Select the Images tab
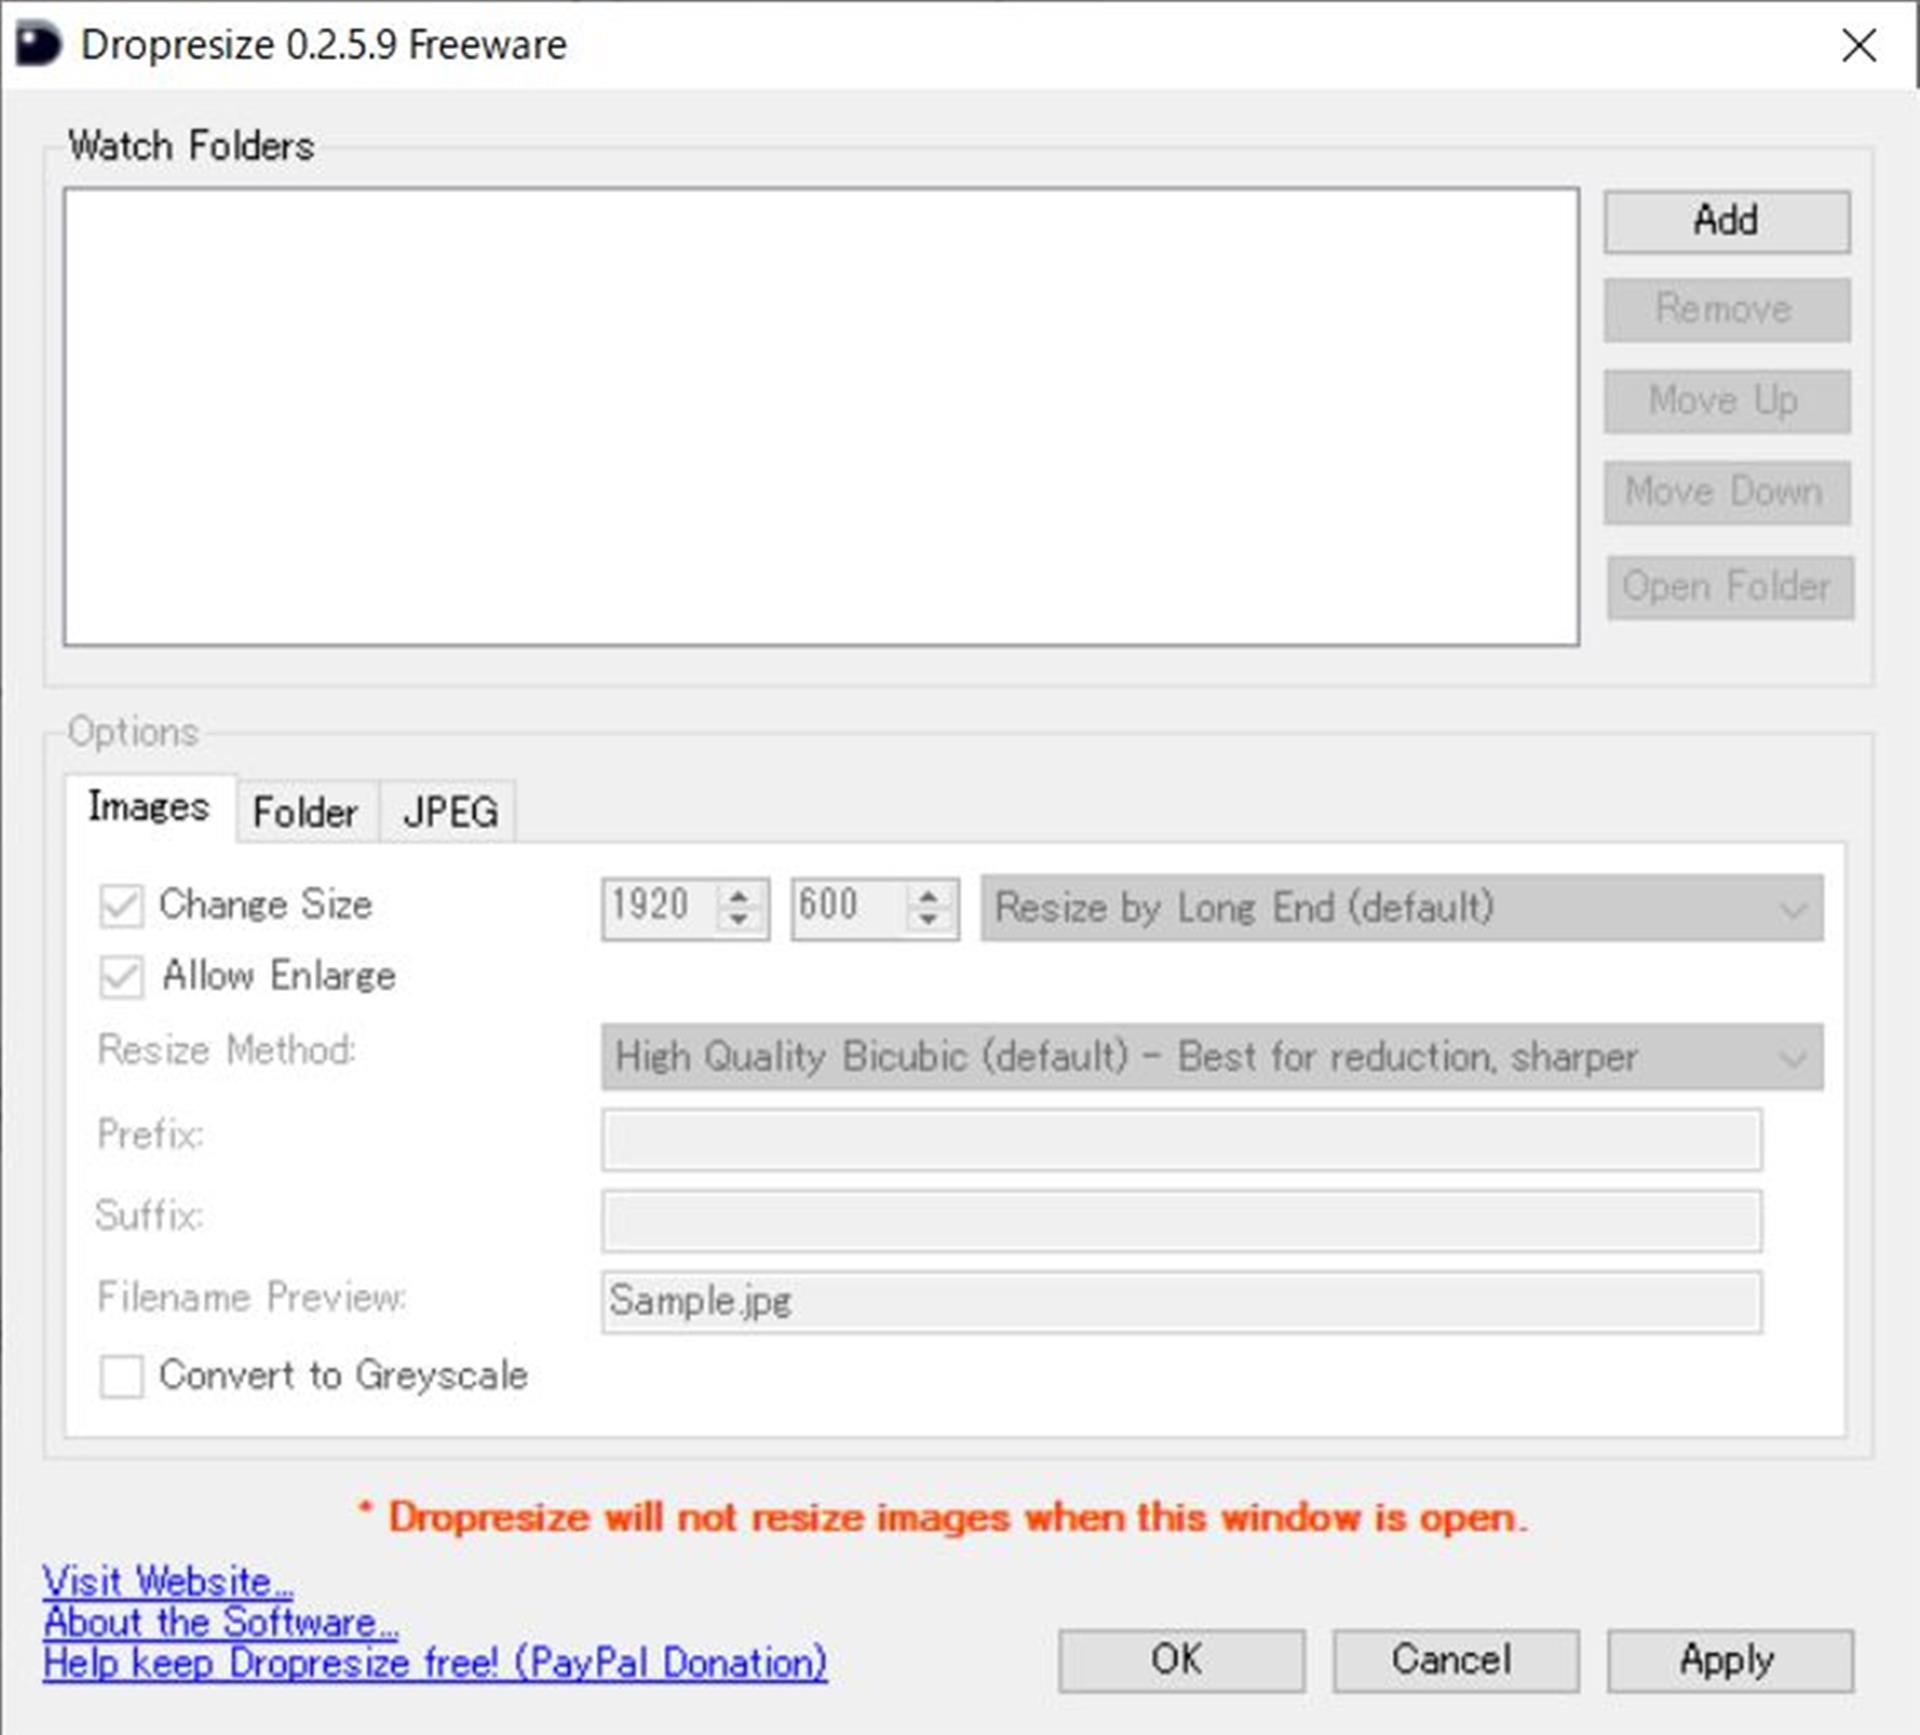 [x=149, y=806]
